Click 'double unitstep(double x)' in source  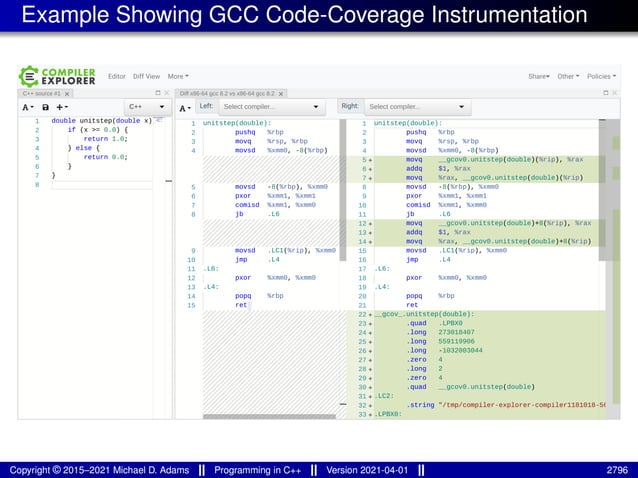(101, 121)
